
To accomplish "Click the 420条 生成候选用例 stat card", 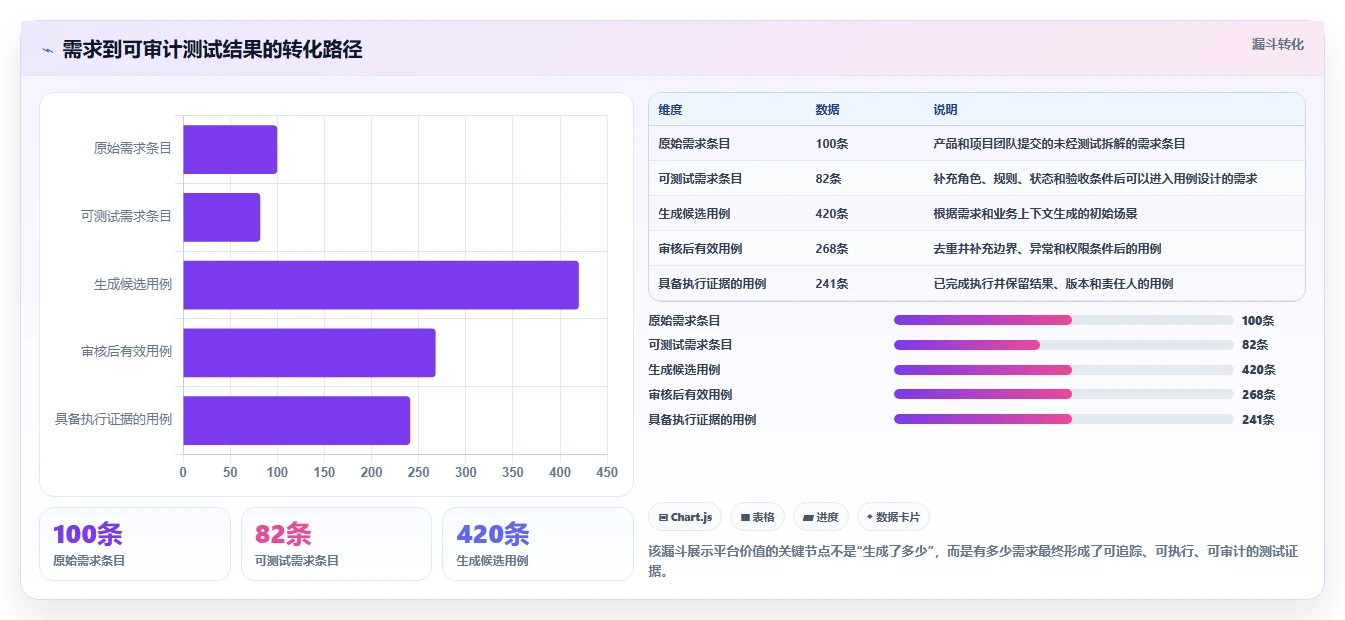I will click(x=537, y=544).
